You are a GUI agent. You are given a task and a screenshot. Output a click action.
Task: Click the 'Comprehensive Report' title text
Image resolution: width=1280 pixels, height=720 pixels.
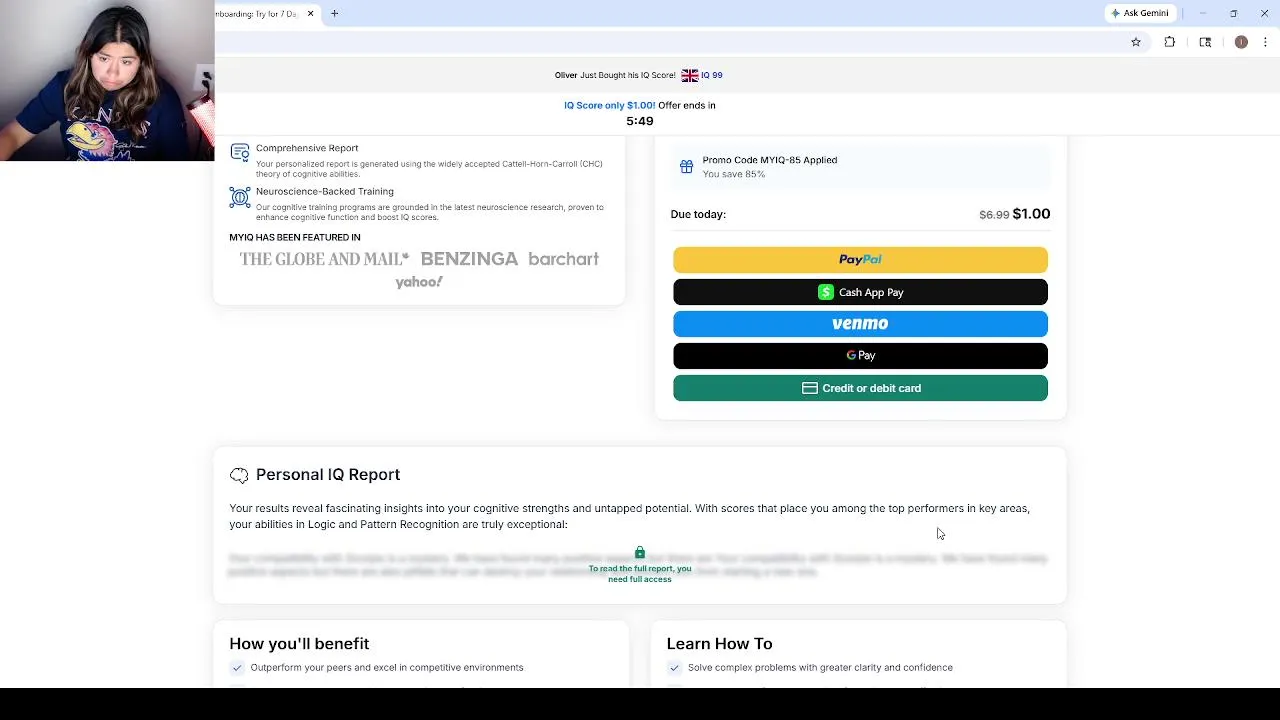click(x=307, y=148)
